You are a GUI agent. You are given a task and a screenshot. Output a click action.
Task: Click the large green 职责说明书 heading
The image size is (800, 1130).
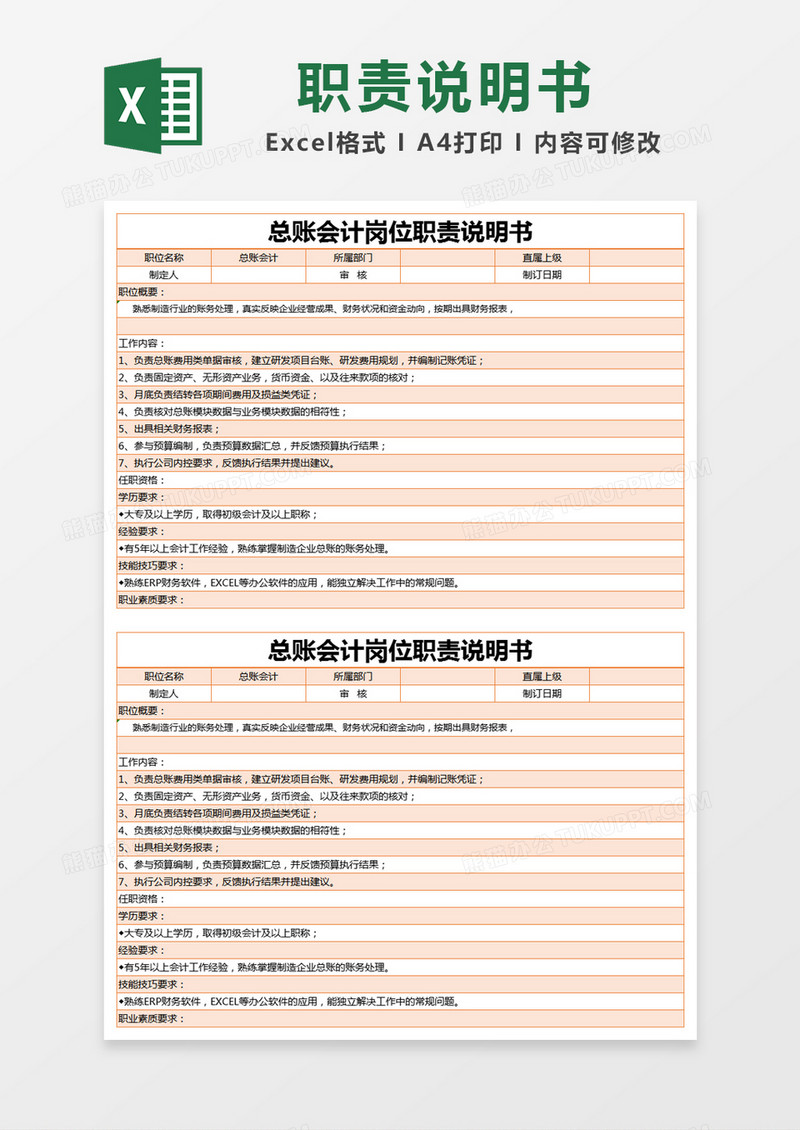445,87
